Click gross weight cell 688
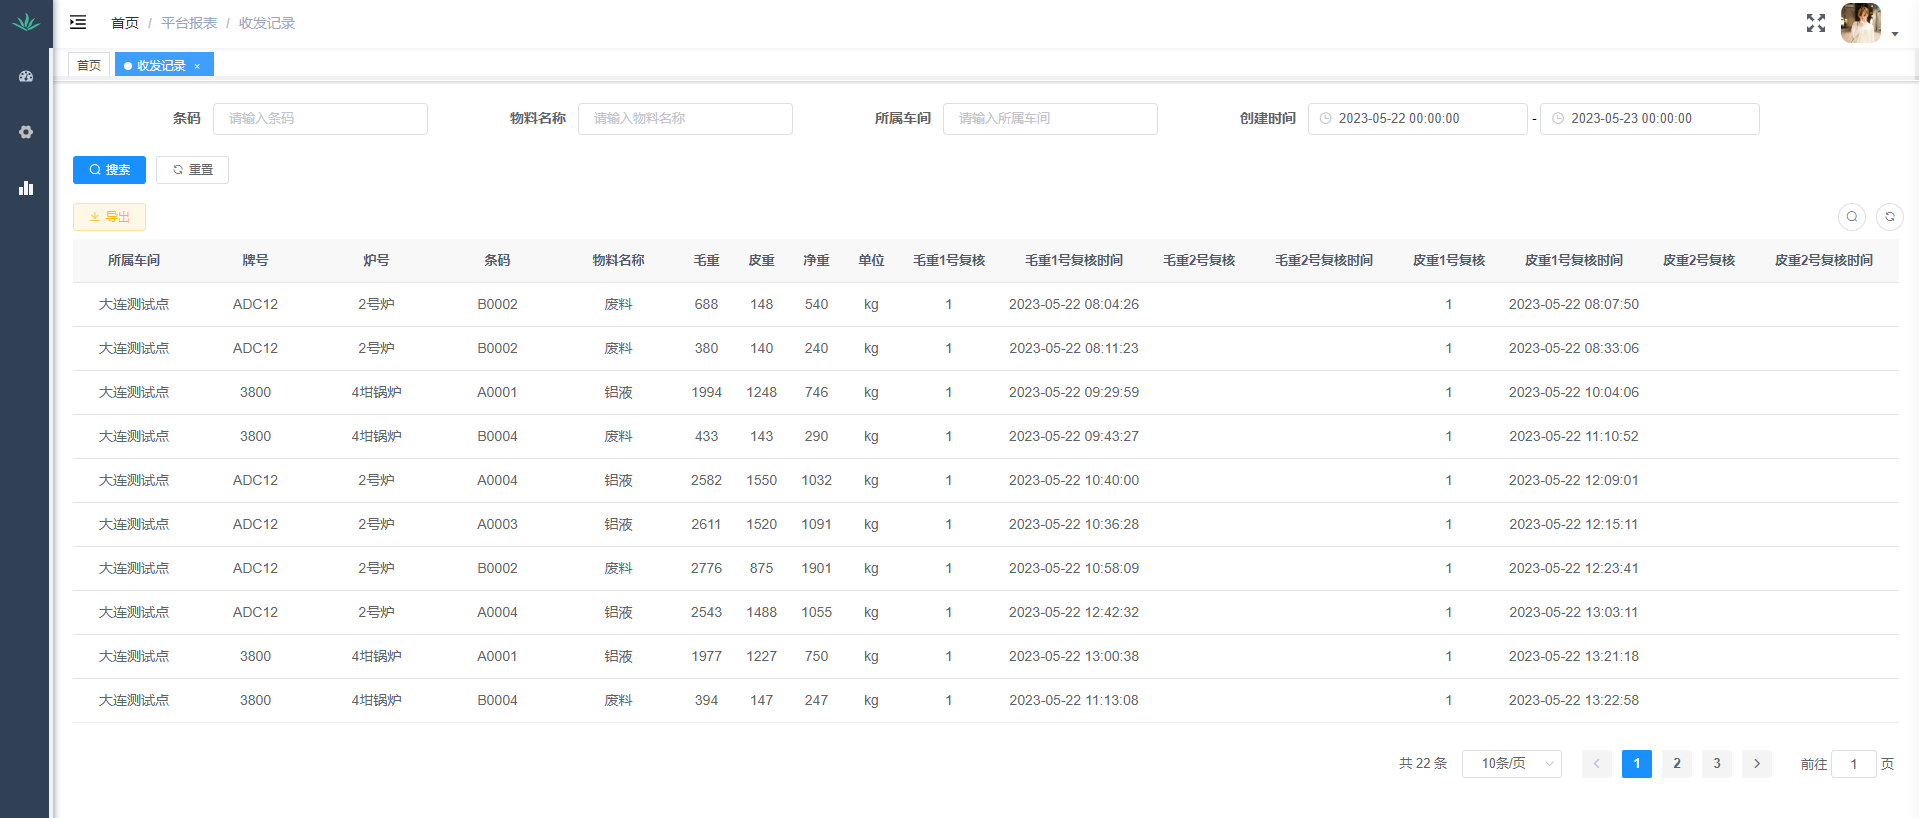 point(706,304)
